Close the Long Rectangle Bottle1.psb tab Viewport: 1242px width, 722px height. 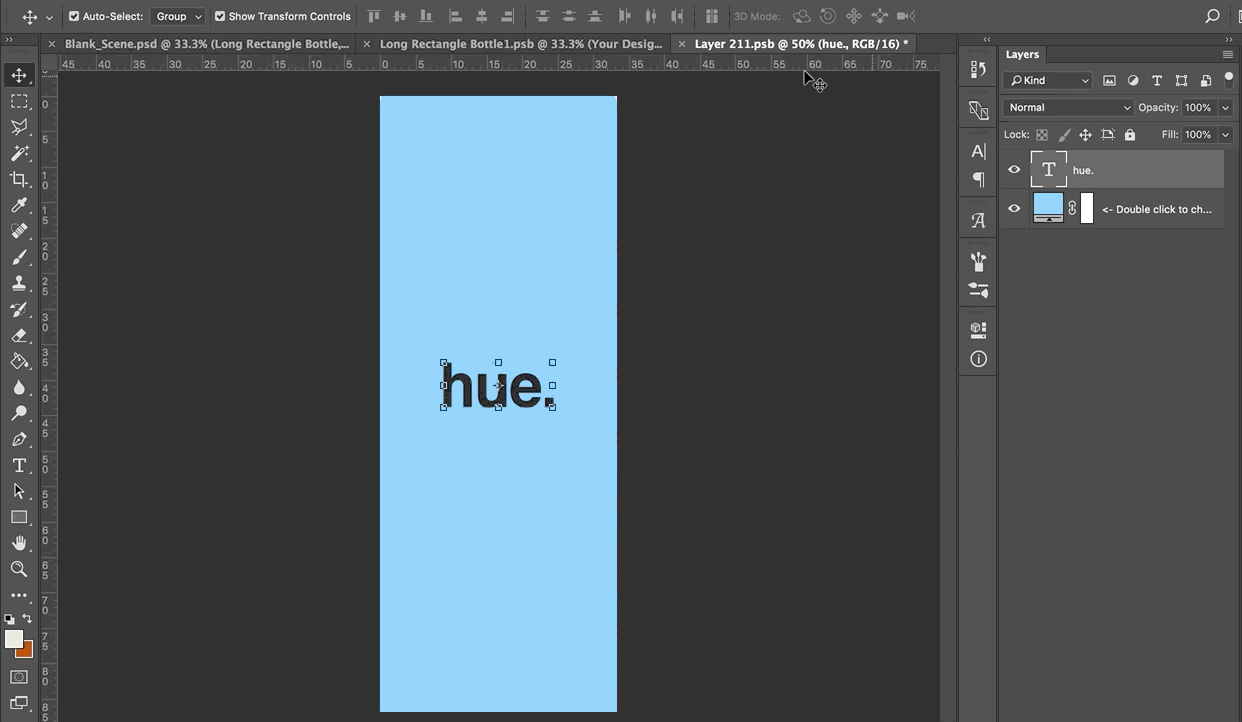tap(367, 44)
